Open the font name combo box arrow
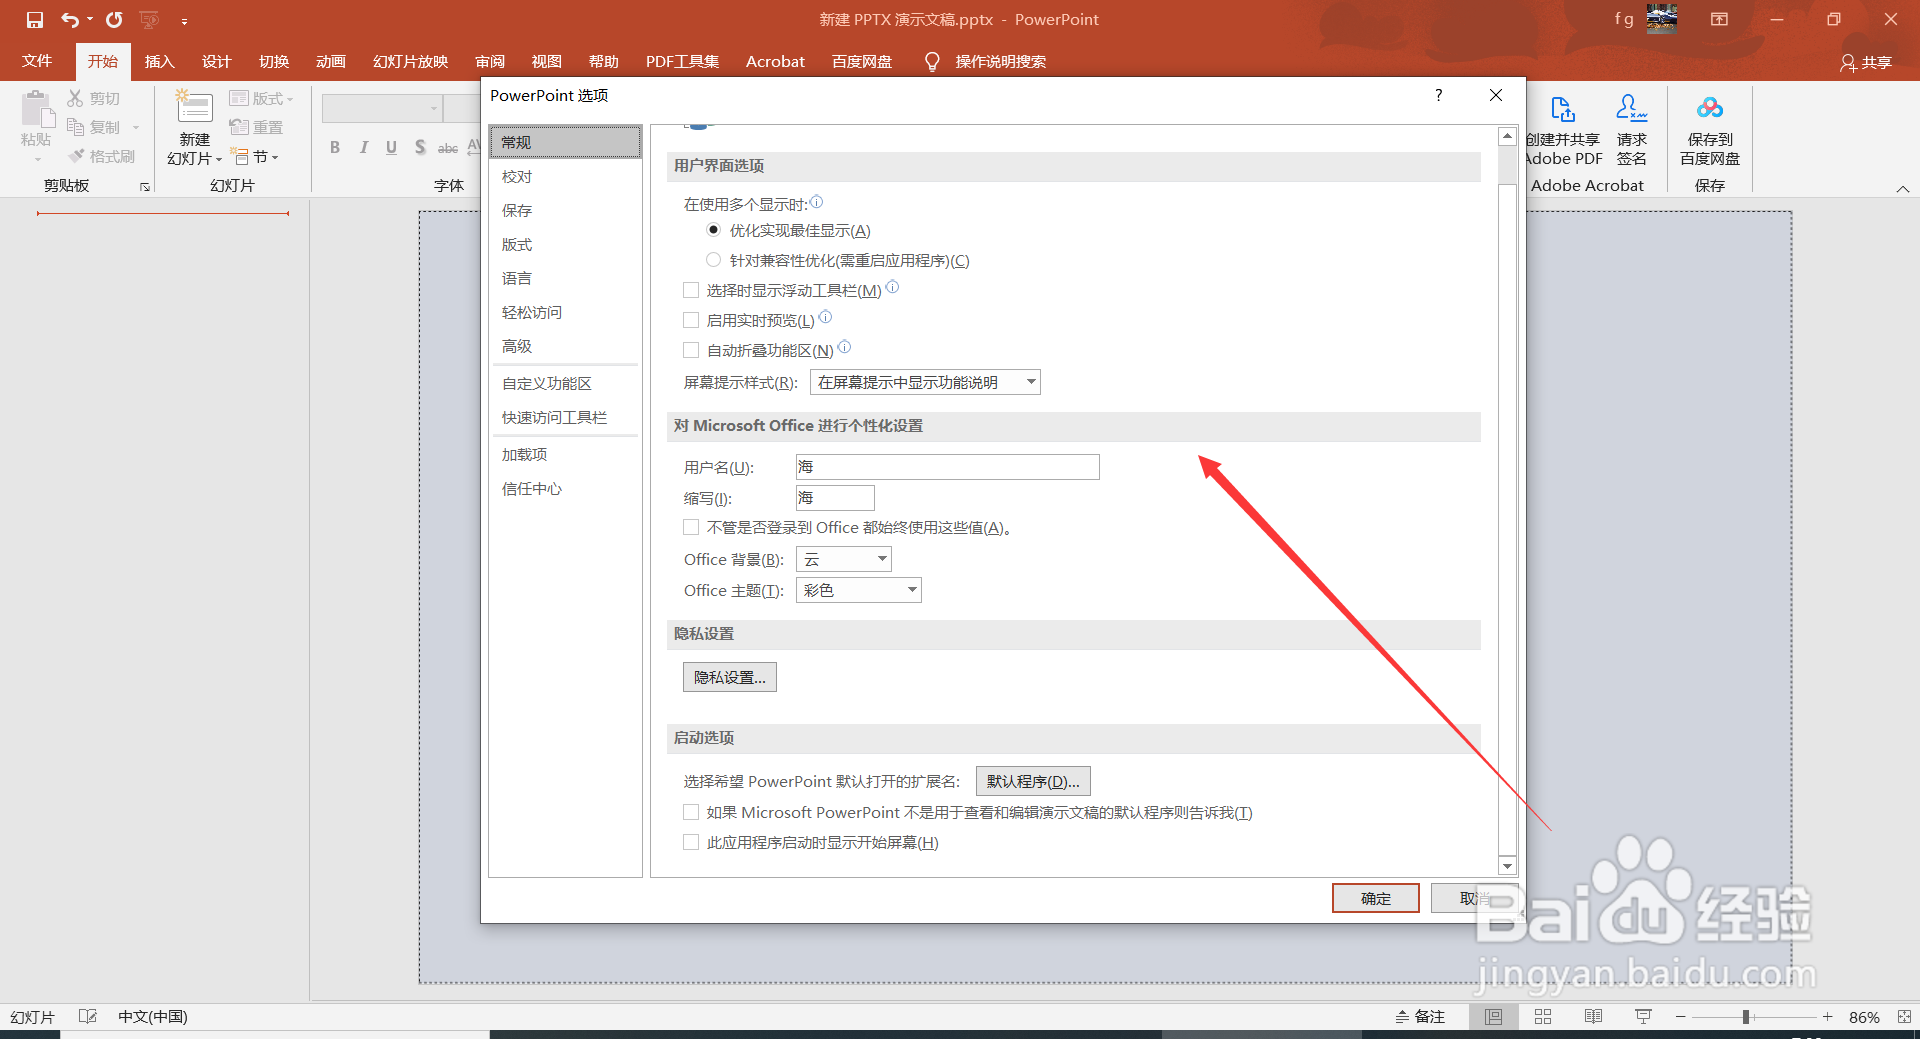 click(x=434, y=108)
